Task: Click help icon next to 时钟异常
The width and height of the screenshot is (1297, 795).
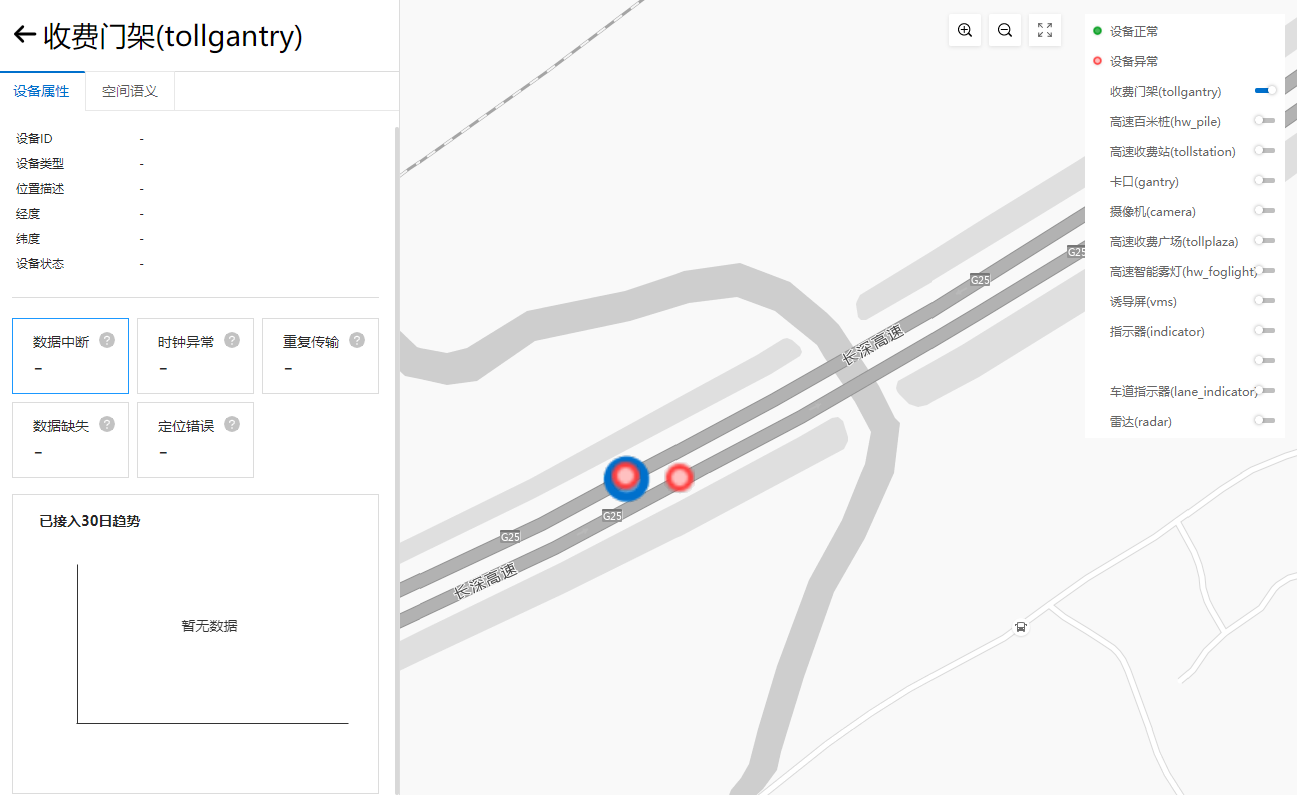Action: click(232, 340)
